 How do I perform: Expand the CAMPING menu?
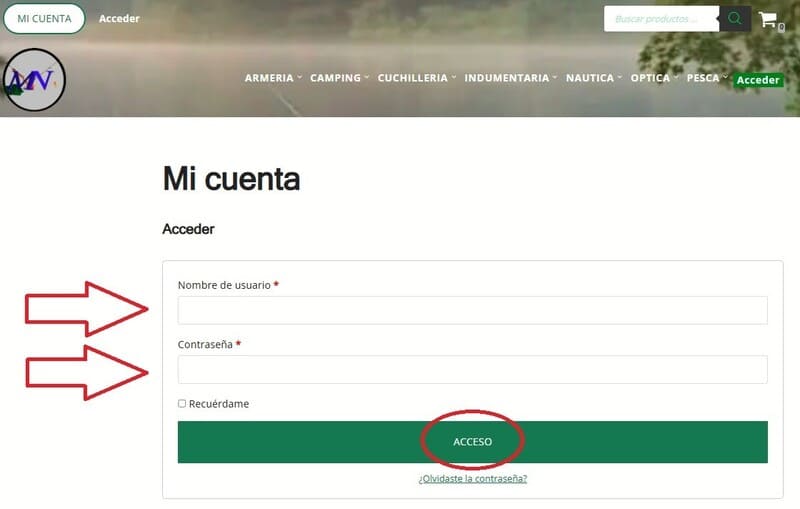339,78
